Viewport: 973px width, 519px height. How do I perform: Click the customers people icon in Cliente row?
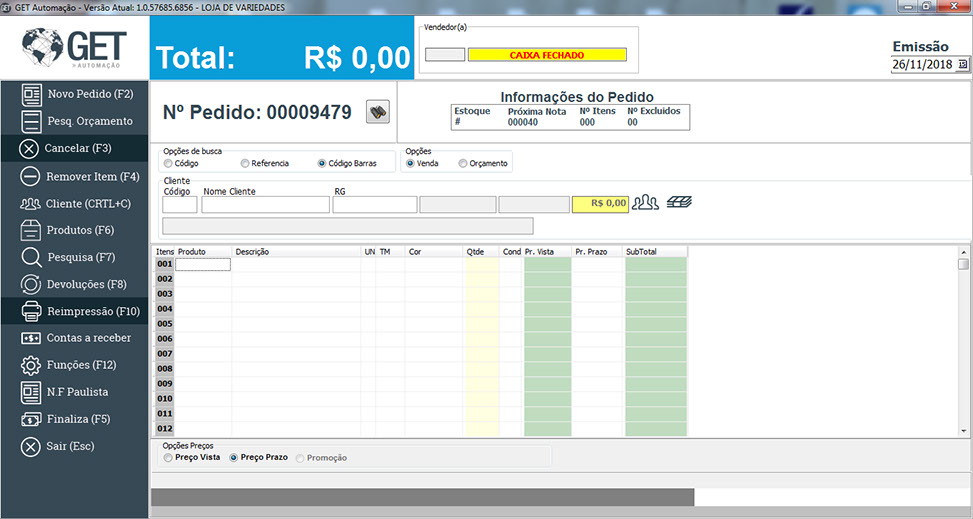[x=645, y=203]
